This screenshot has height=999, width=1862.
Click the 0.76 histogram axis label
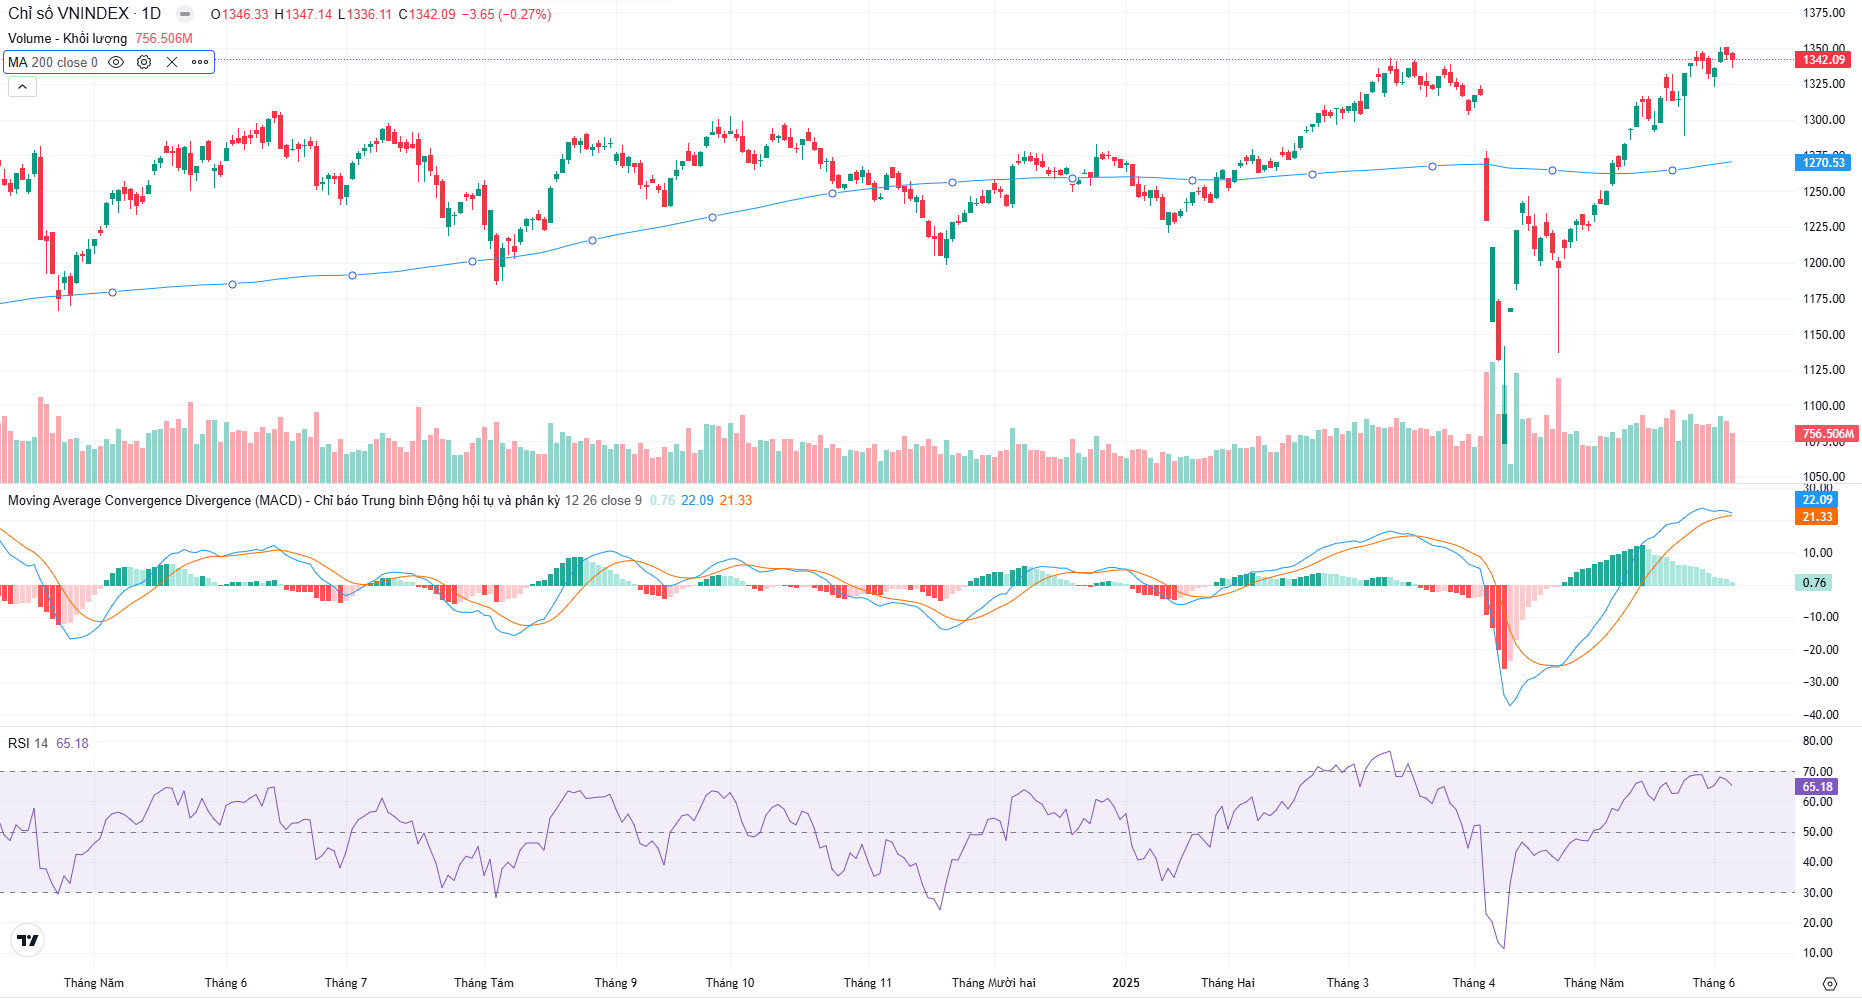(x=1814, y=583)
